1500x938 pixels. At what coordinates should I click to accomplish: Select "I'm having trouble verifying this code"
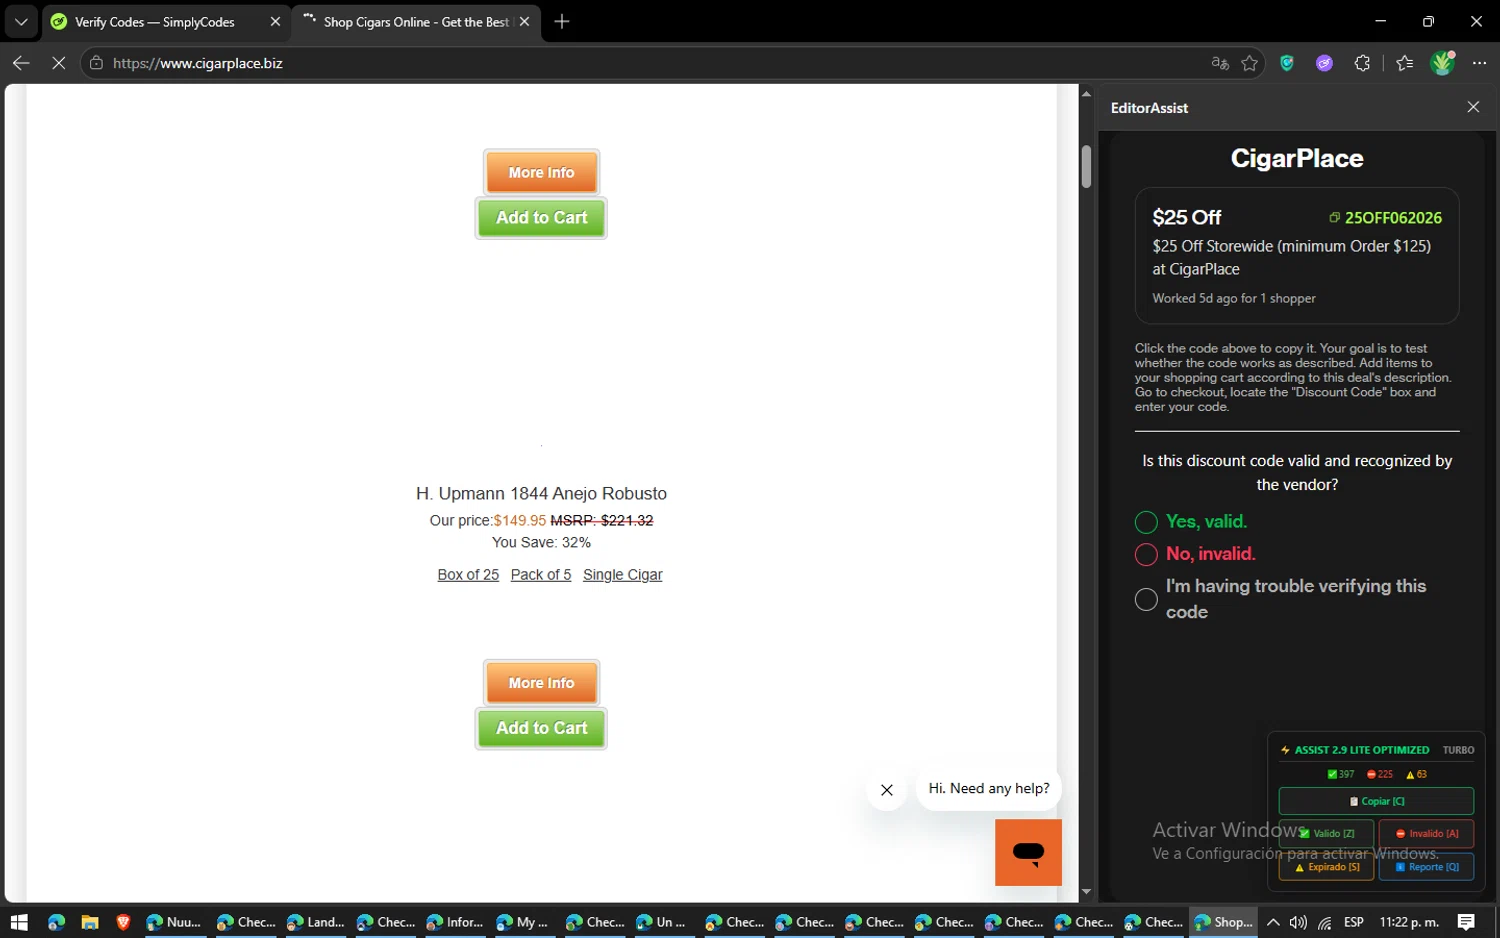[1146, 599]
